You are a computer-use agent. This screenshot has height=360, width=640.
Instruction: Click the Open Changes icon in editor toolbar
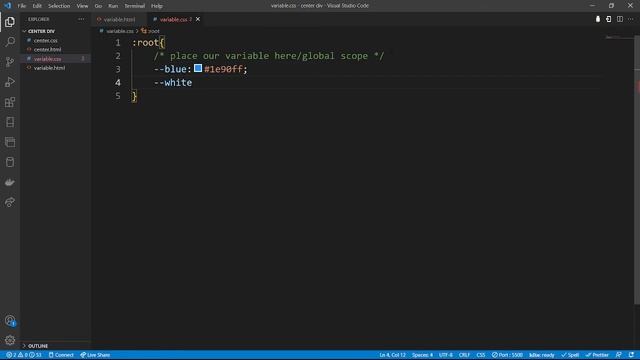pyautogui.click(x=609, y=19)
